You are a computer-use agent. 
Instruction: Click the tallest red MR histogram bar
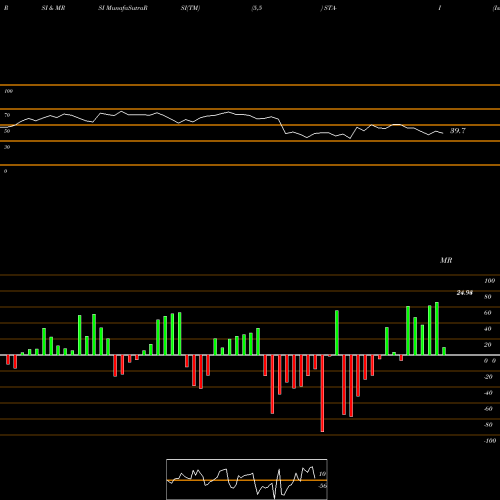pyautogui.click(x=322, y=393)
